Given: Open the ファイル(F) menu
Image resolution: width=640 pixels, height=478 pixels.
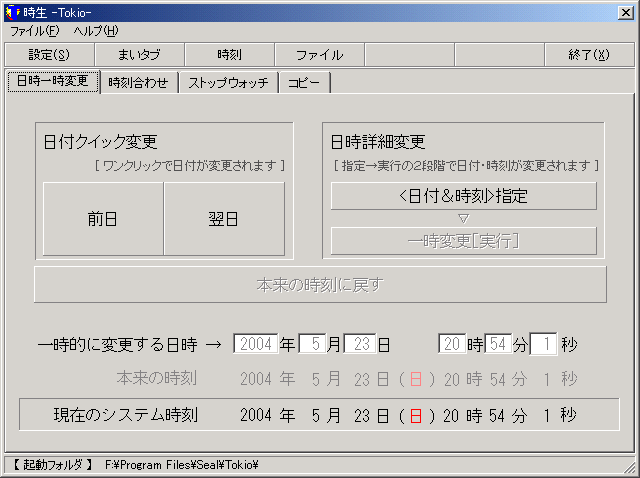Looking at the screenshot, I should click(35, 31).
